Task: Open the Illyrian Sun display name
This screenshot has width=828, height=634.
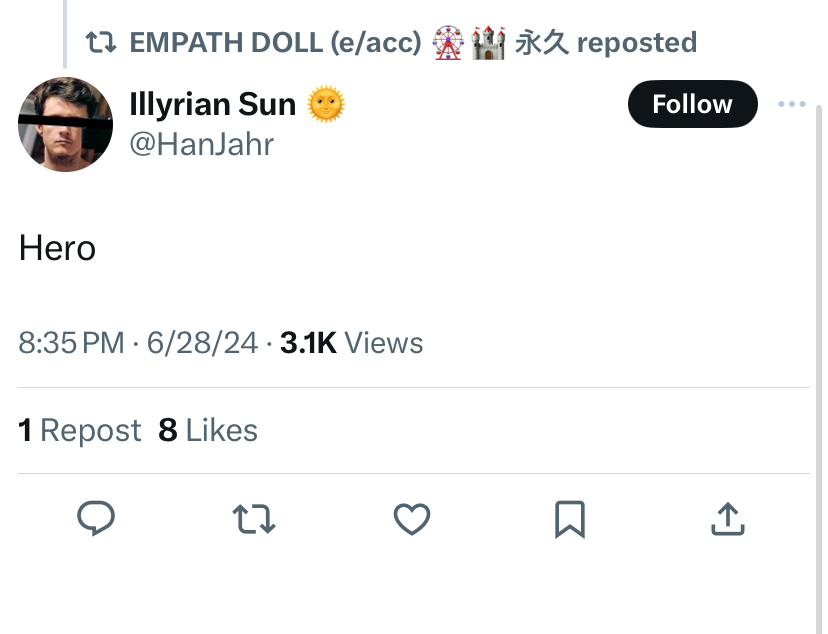Action: pos(213,104)
